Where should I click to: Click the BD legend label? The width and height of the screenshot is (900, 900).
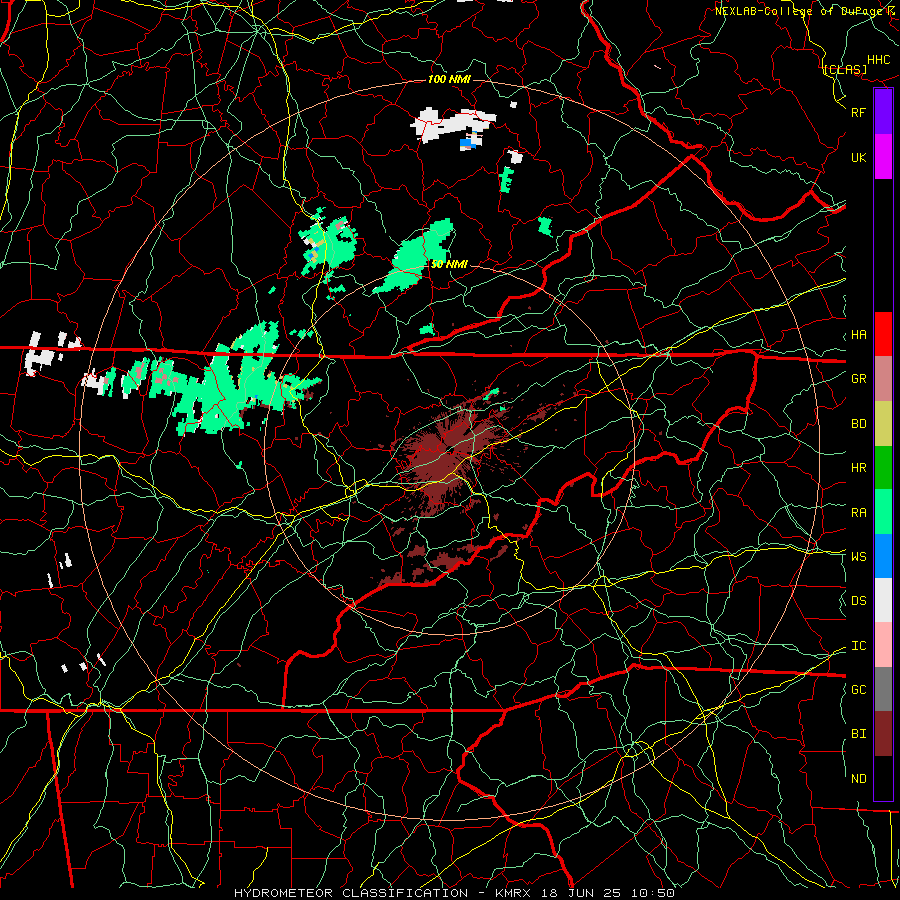(858, 424)
